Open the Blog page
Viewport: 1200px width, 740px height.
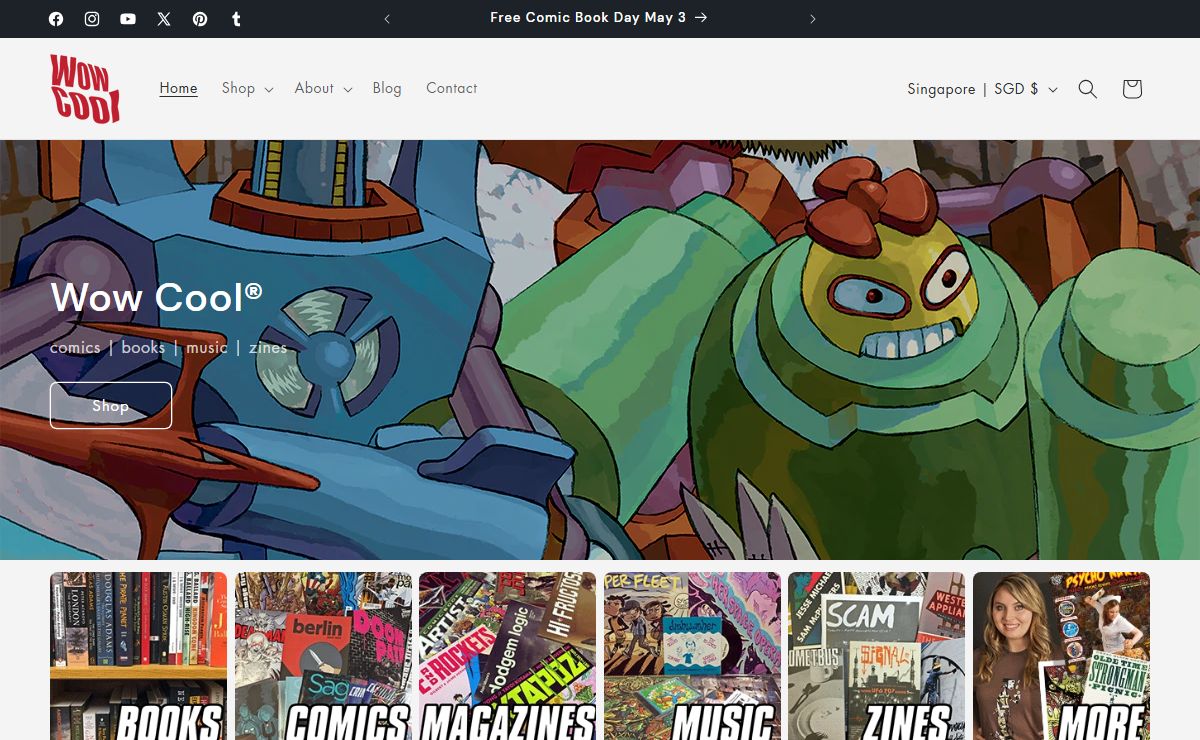pyautogui.click(x=387, y=88)
